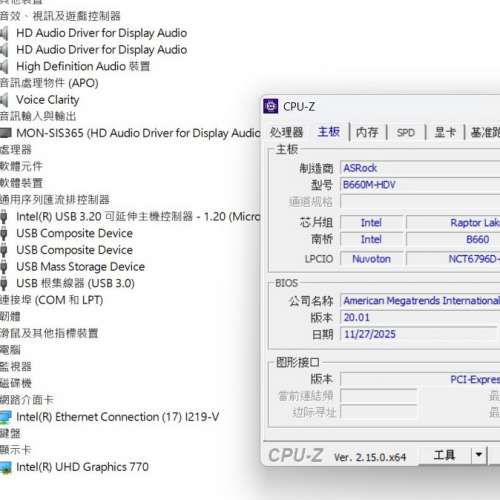The width and height of the screenshot is (500, 500).
Task: Expand the 軟體裝置 category
Action: pos(21,183)
